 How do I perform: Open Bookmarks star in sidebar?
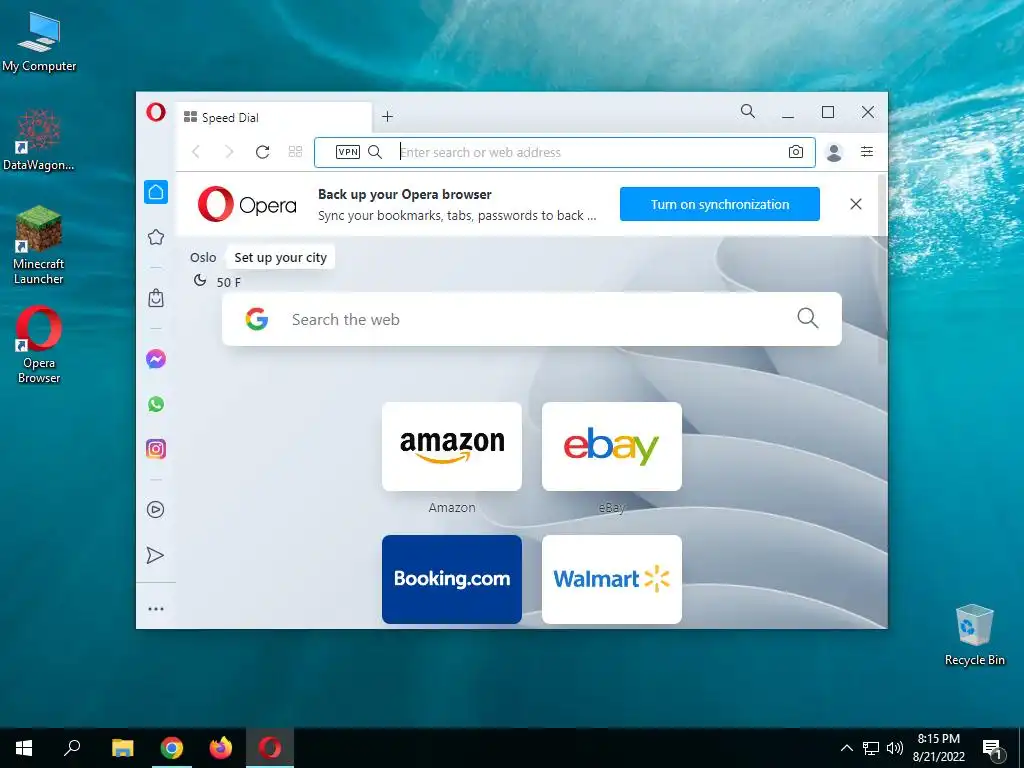click(x=155, y=237)
